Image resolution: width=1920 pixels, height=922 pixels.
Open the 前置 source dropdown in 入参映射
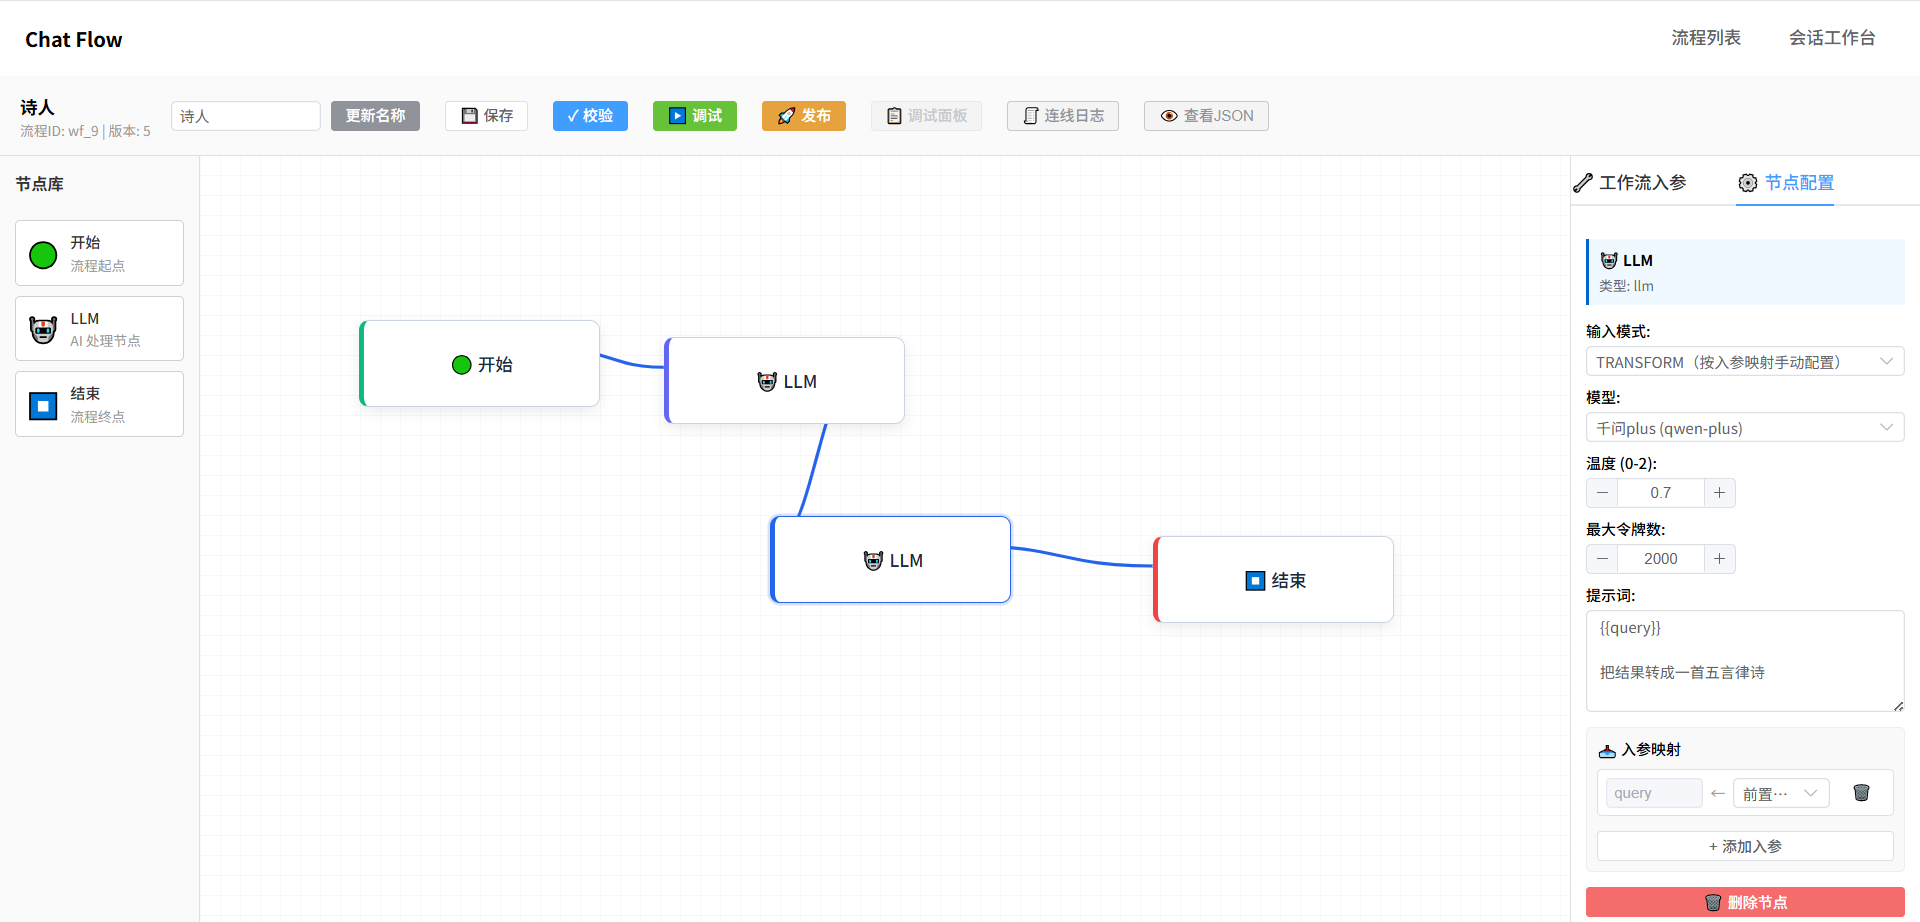(x=1781, y=793)
